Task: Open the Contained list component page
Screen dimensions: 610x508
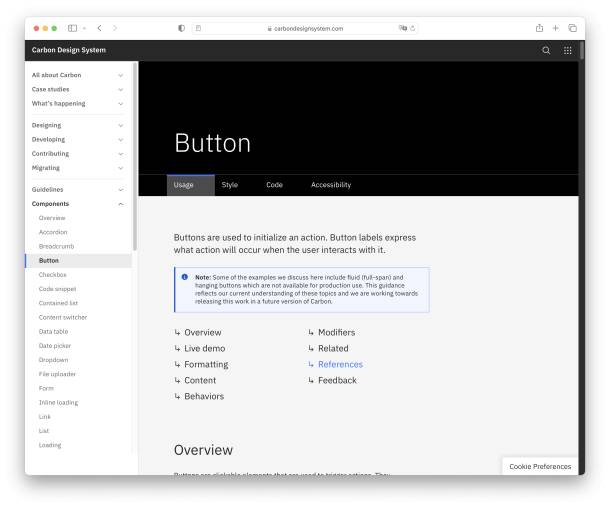Action: pyautogui.click(x=58, y=303)
